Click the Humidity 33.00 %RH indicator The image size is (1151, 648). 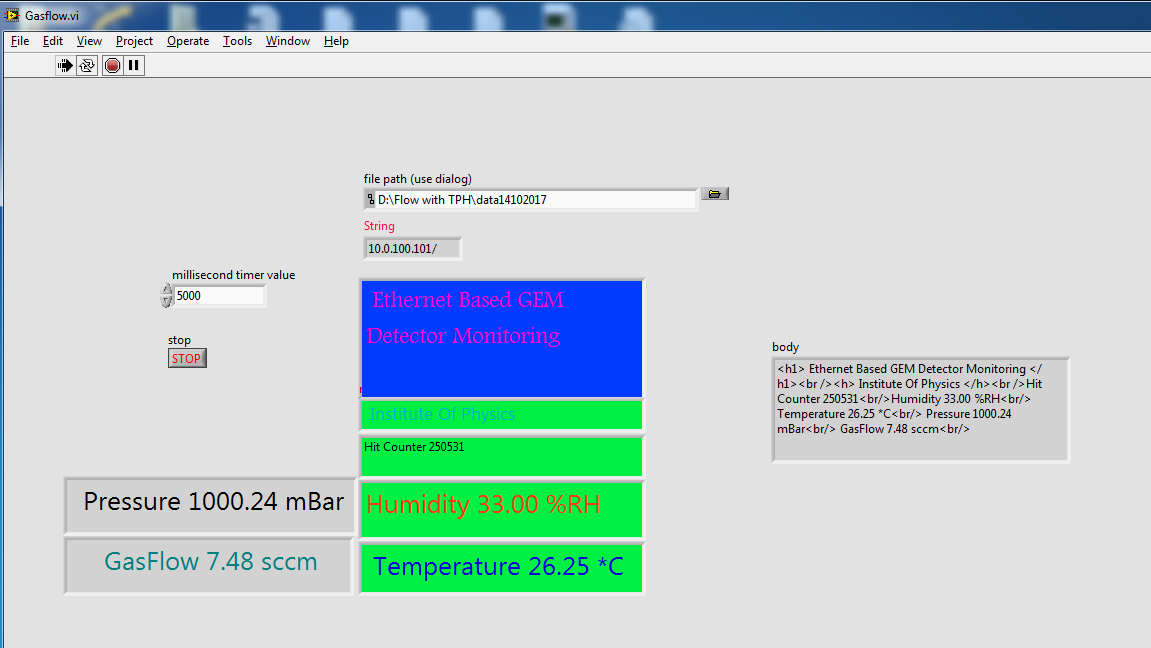(x=502, y=509)
